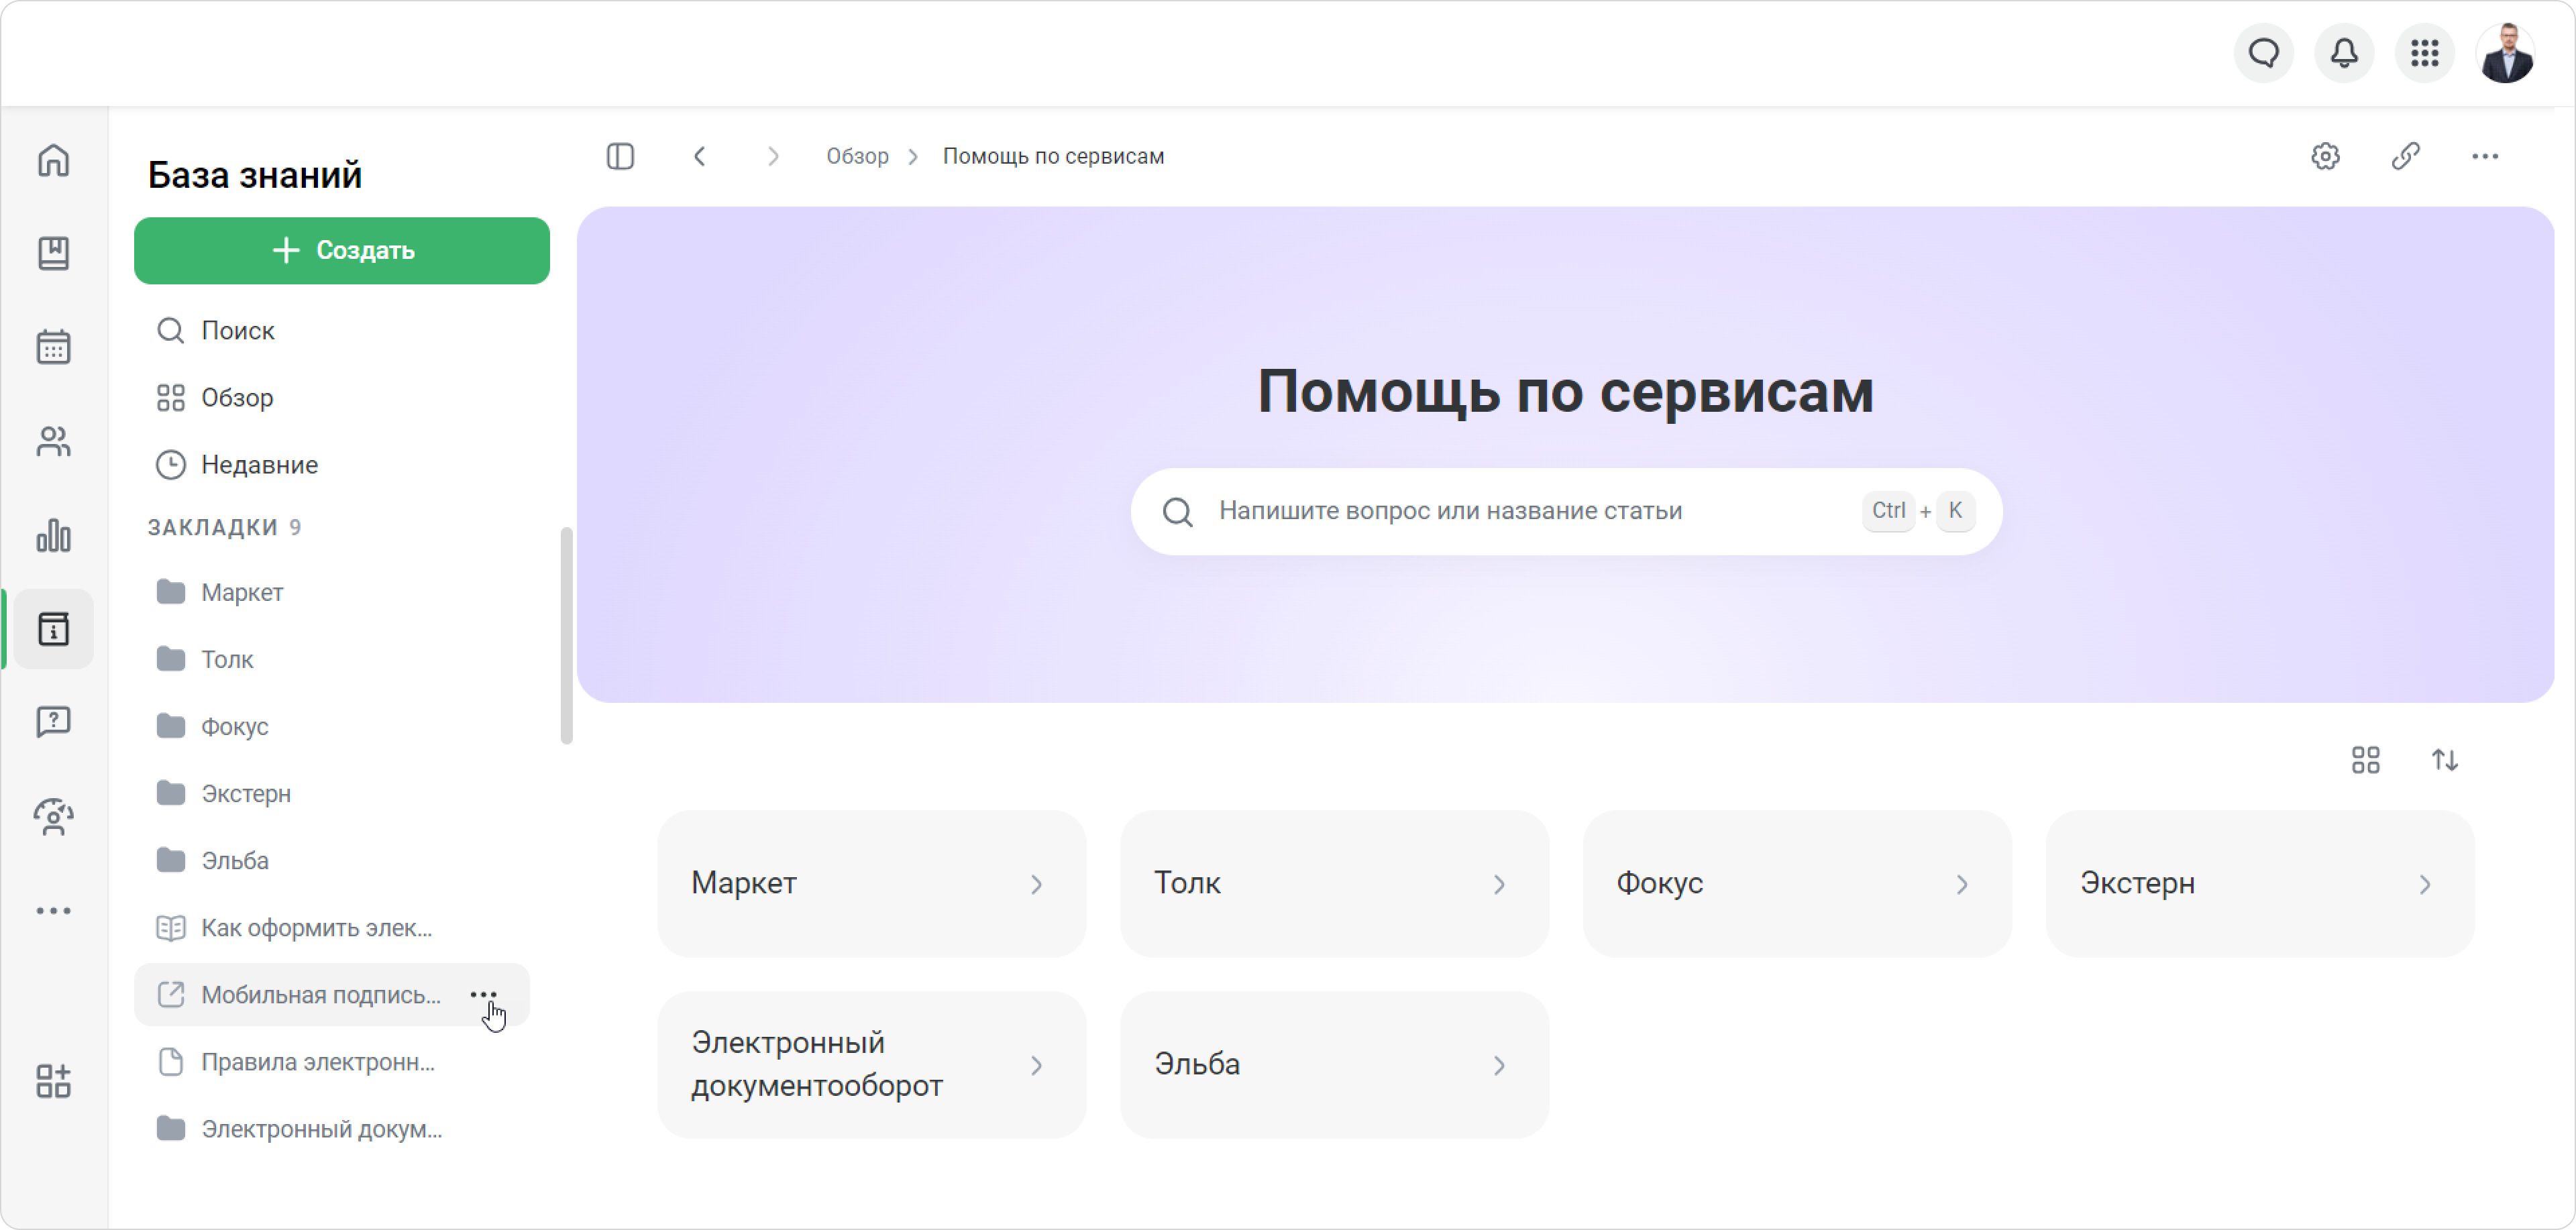Open options ellipsis for Мобильная подпись
Screen dimensions: 2576x1230
click(484, 994)
